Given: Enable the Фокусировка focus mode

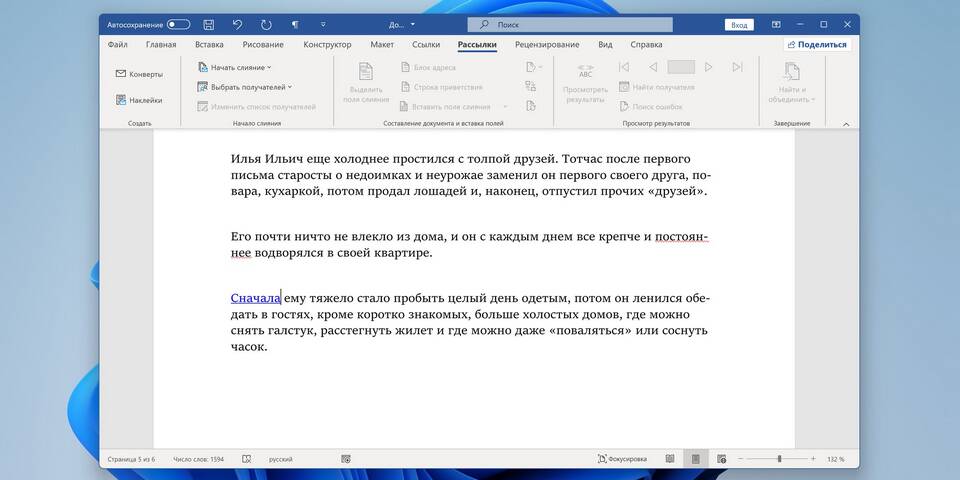Looking at the screenshot, I should click(622, 459).
